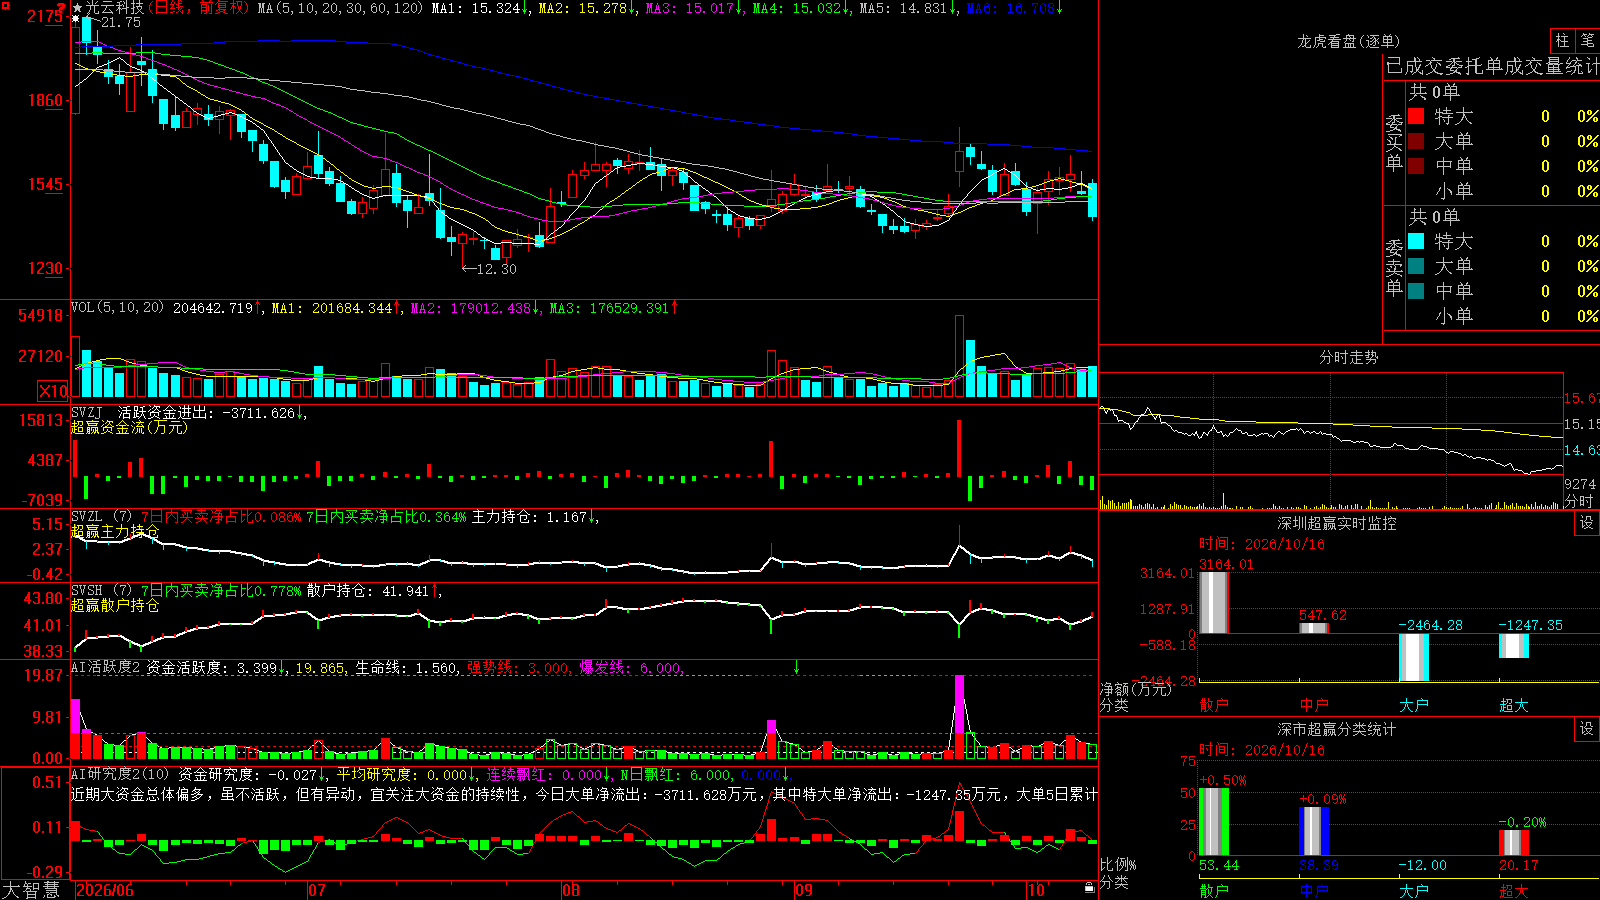Viewport: 1600px width, 900px height.
Task: Select the 龙虎看盘(逐单) panel title
Action: [1348, 41]
